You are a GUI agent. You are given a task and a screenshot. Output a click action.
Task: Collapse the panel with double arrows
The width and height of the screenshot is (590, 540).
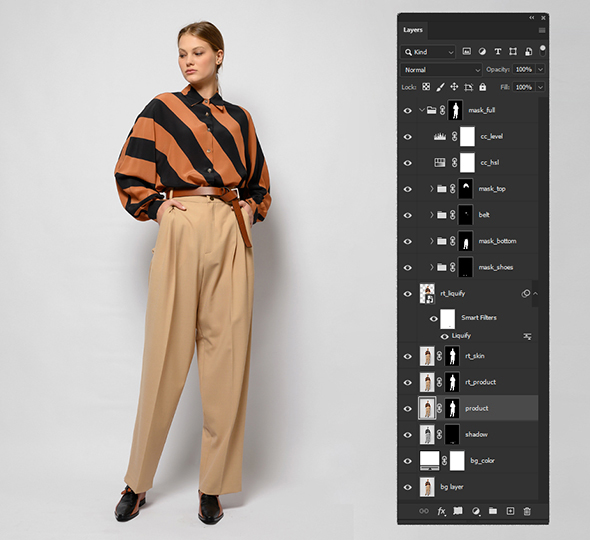[x=532, y=18]
